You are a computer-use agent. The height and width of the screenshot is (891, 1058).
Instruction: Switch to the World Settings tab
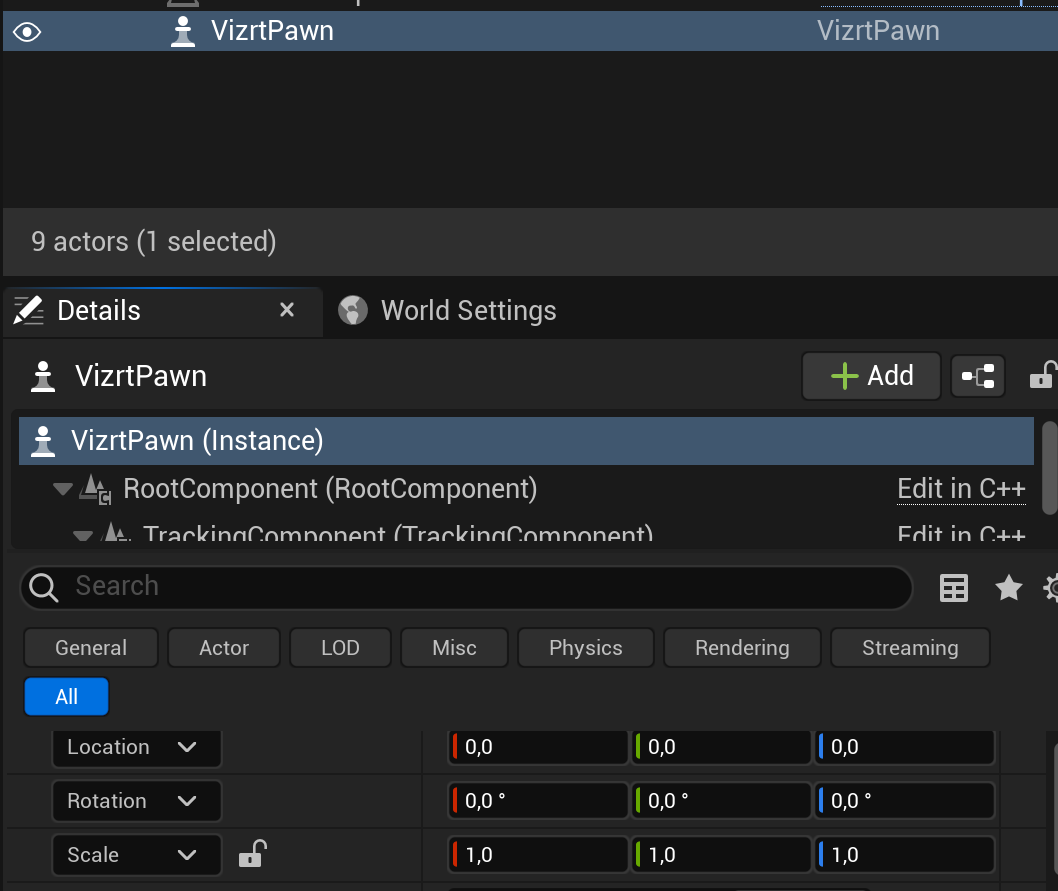point(468,311)
